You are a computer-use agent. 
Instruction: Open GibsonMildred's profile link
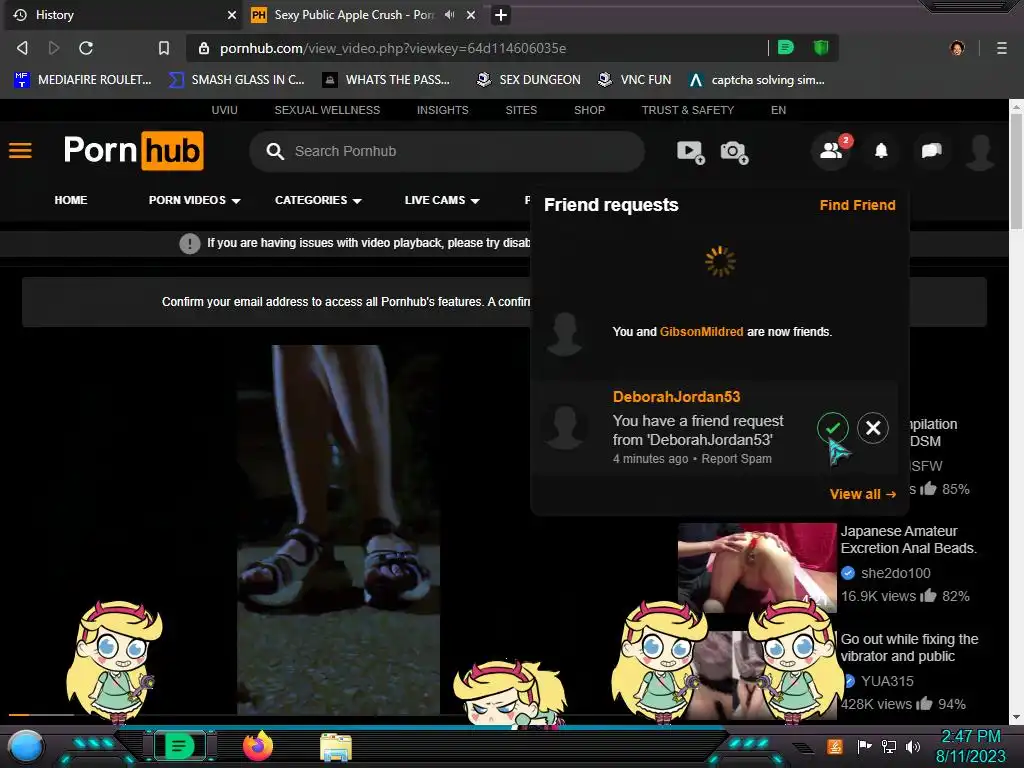click(701, 332)
